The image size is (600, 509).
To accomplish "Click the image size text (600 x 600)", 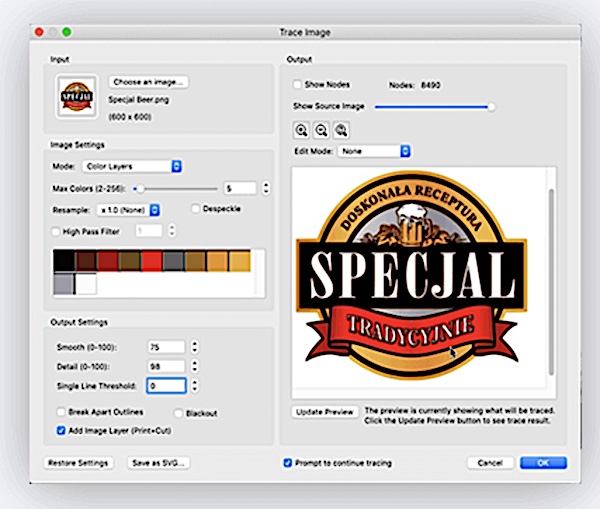I will click(x=130, y=117).
